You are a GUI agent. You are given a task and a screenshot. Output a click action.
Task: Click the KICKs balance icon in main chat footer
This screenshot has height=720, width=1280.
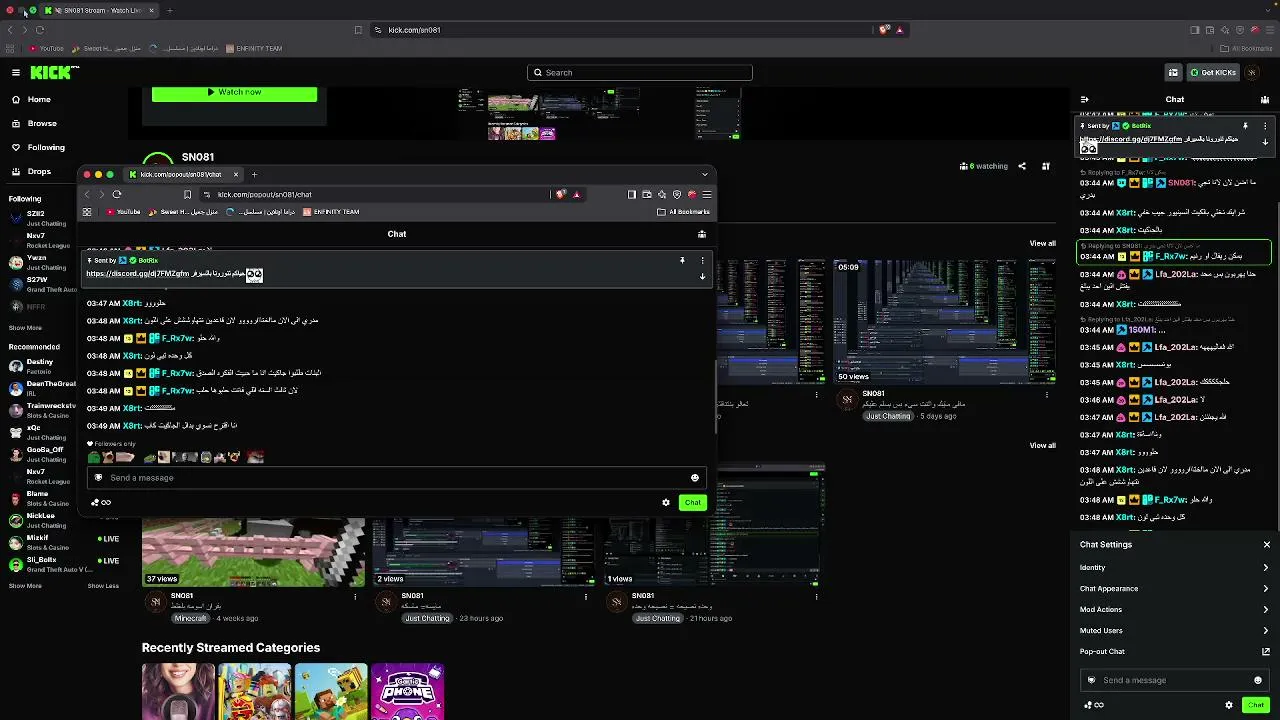point(1094,705)
